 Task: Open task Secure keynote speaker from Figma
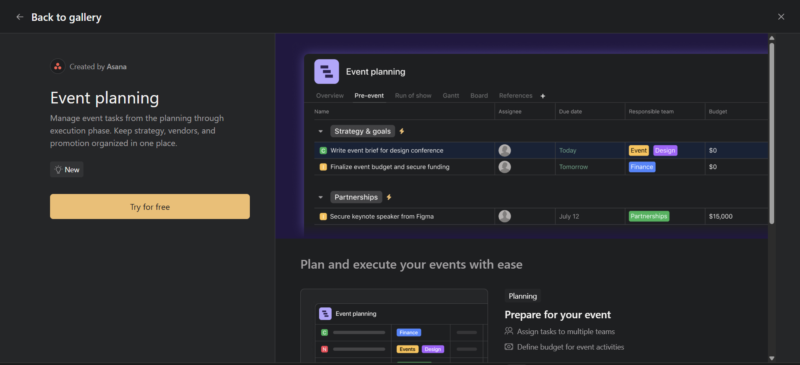coord(382,216)
